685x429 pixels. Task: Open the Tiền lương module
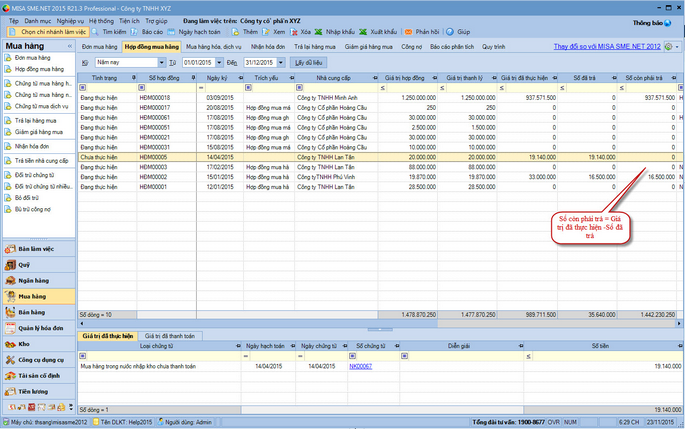[x=39, y=392]
